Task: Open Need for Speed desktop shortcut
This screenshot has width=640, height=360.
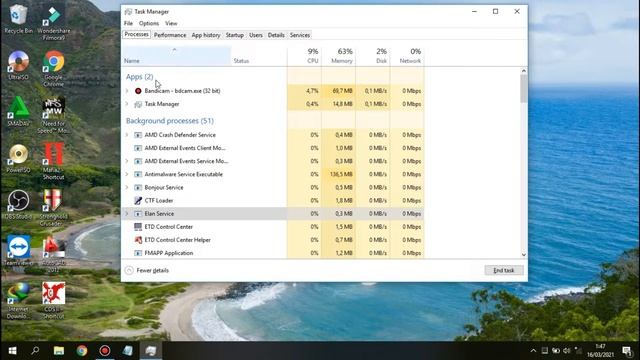Action: click(x=53, y=115)
